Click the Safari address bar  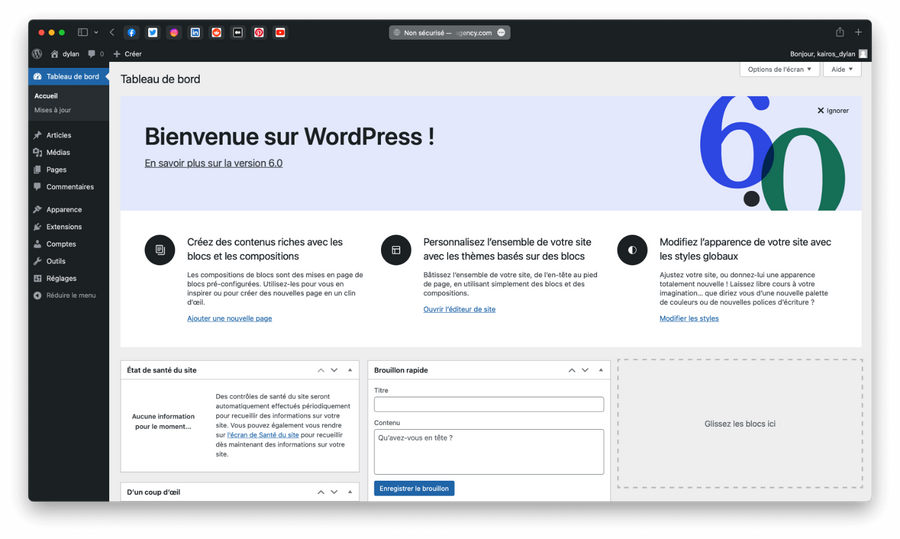pos(449,33)
